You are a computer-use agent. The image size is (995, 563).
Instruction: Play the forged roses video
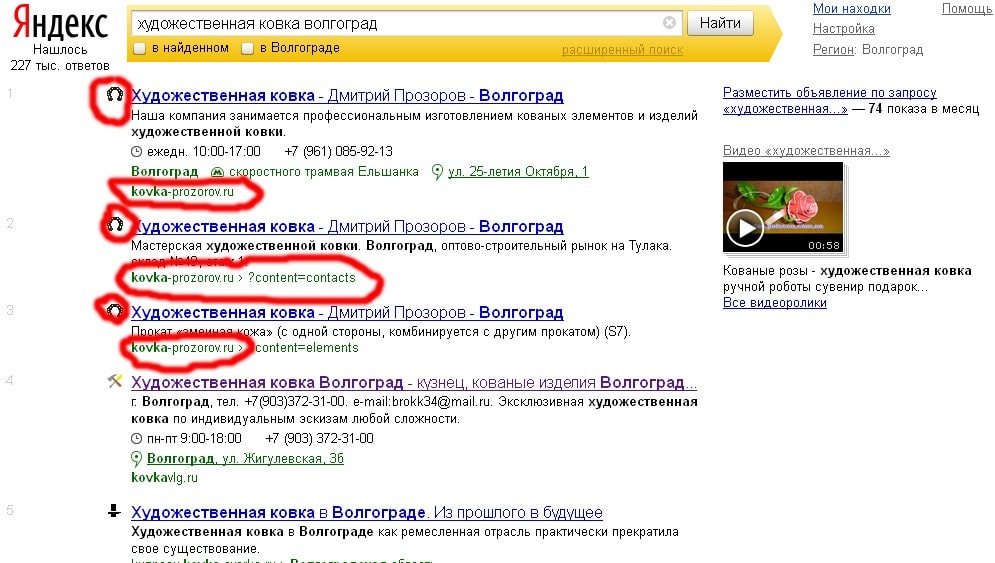pos(745,227)
